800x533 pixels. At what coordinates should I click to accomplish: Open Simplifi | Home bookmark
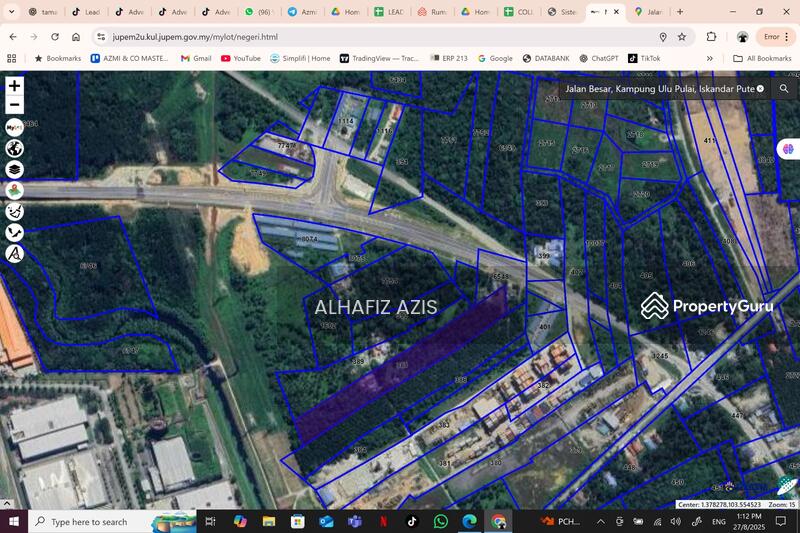click(x=300, y=59)
